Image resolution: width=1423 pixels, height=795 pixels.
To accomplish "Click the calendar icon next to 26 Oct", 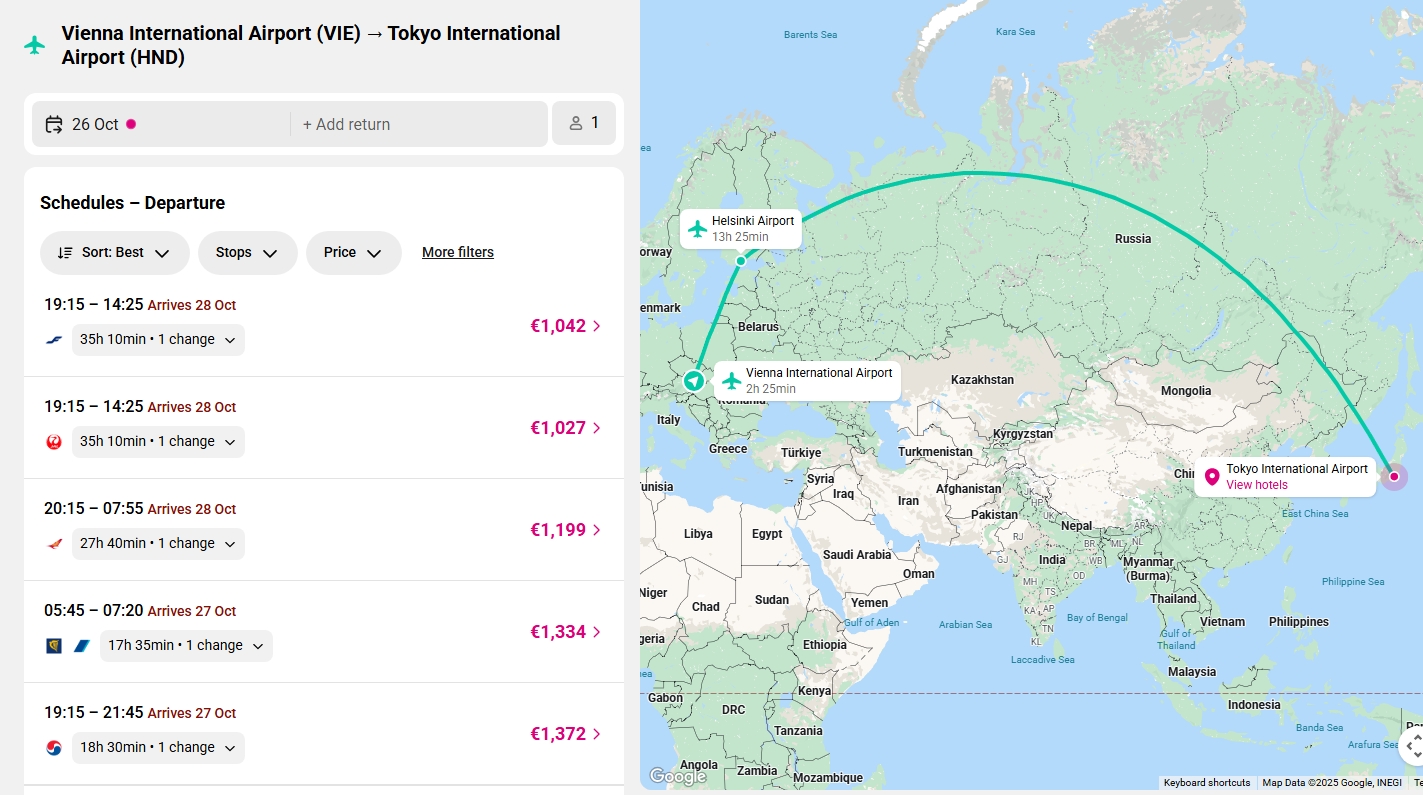I will click(54, 124).
